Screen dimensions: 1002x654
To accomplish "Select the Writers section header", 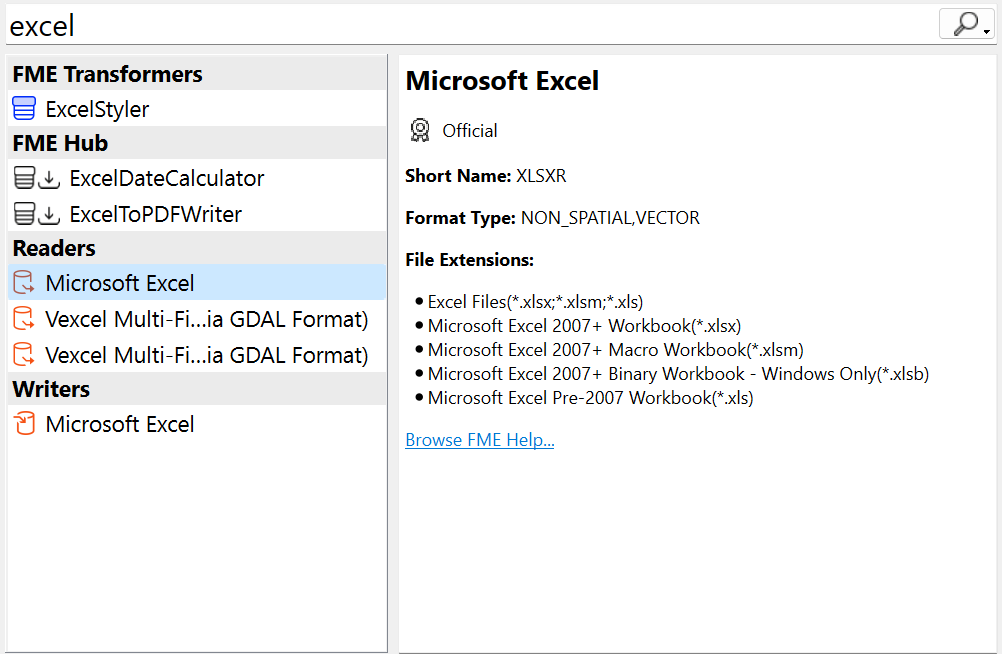I will (44, 389).
